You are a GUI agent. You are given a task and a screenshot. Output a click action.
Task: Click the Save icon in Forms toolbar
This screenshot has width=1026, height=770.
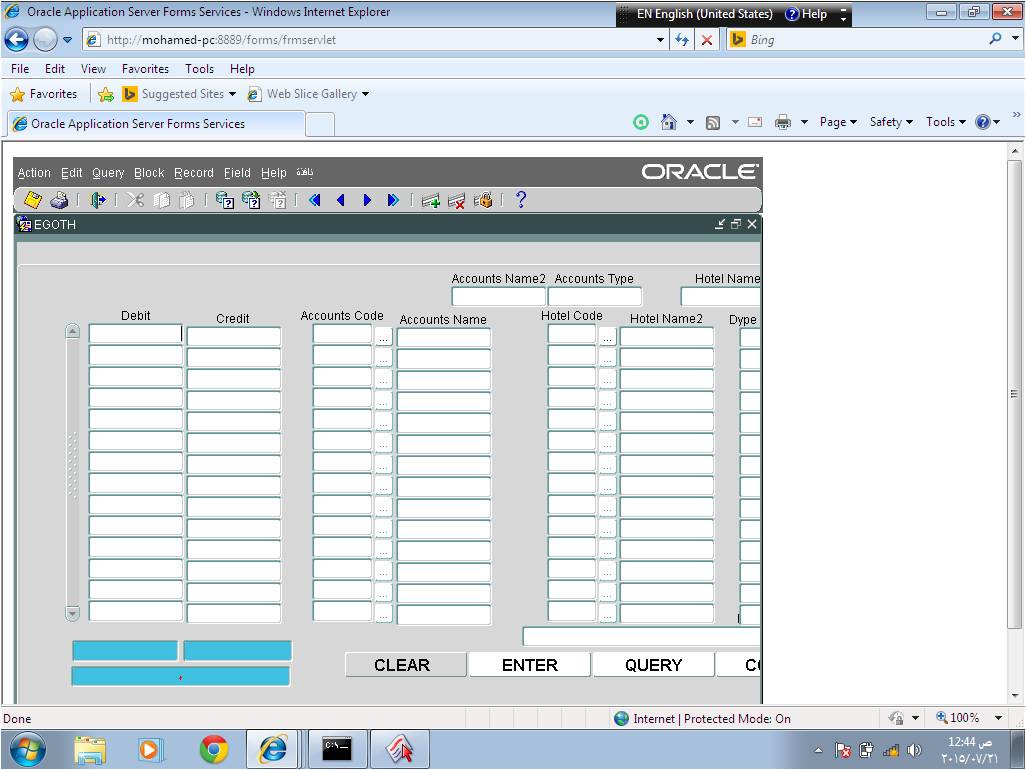tap(33, 200)
